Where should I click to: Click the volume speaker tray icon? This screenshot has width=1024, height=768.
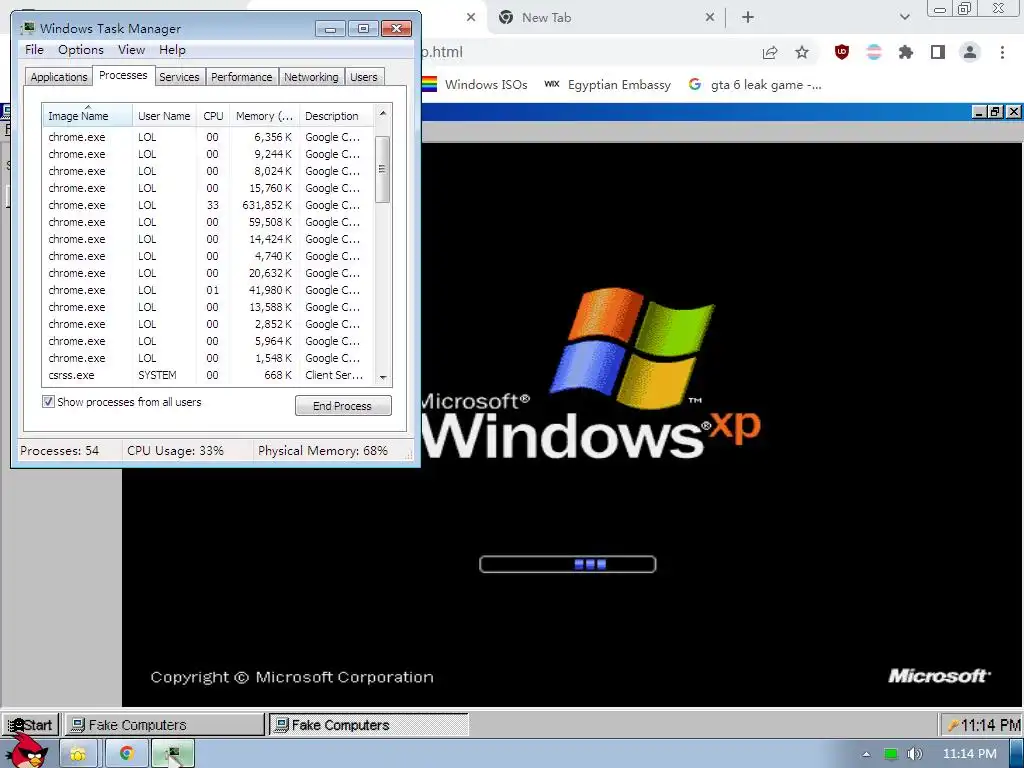(x=915, y=754)
